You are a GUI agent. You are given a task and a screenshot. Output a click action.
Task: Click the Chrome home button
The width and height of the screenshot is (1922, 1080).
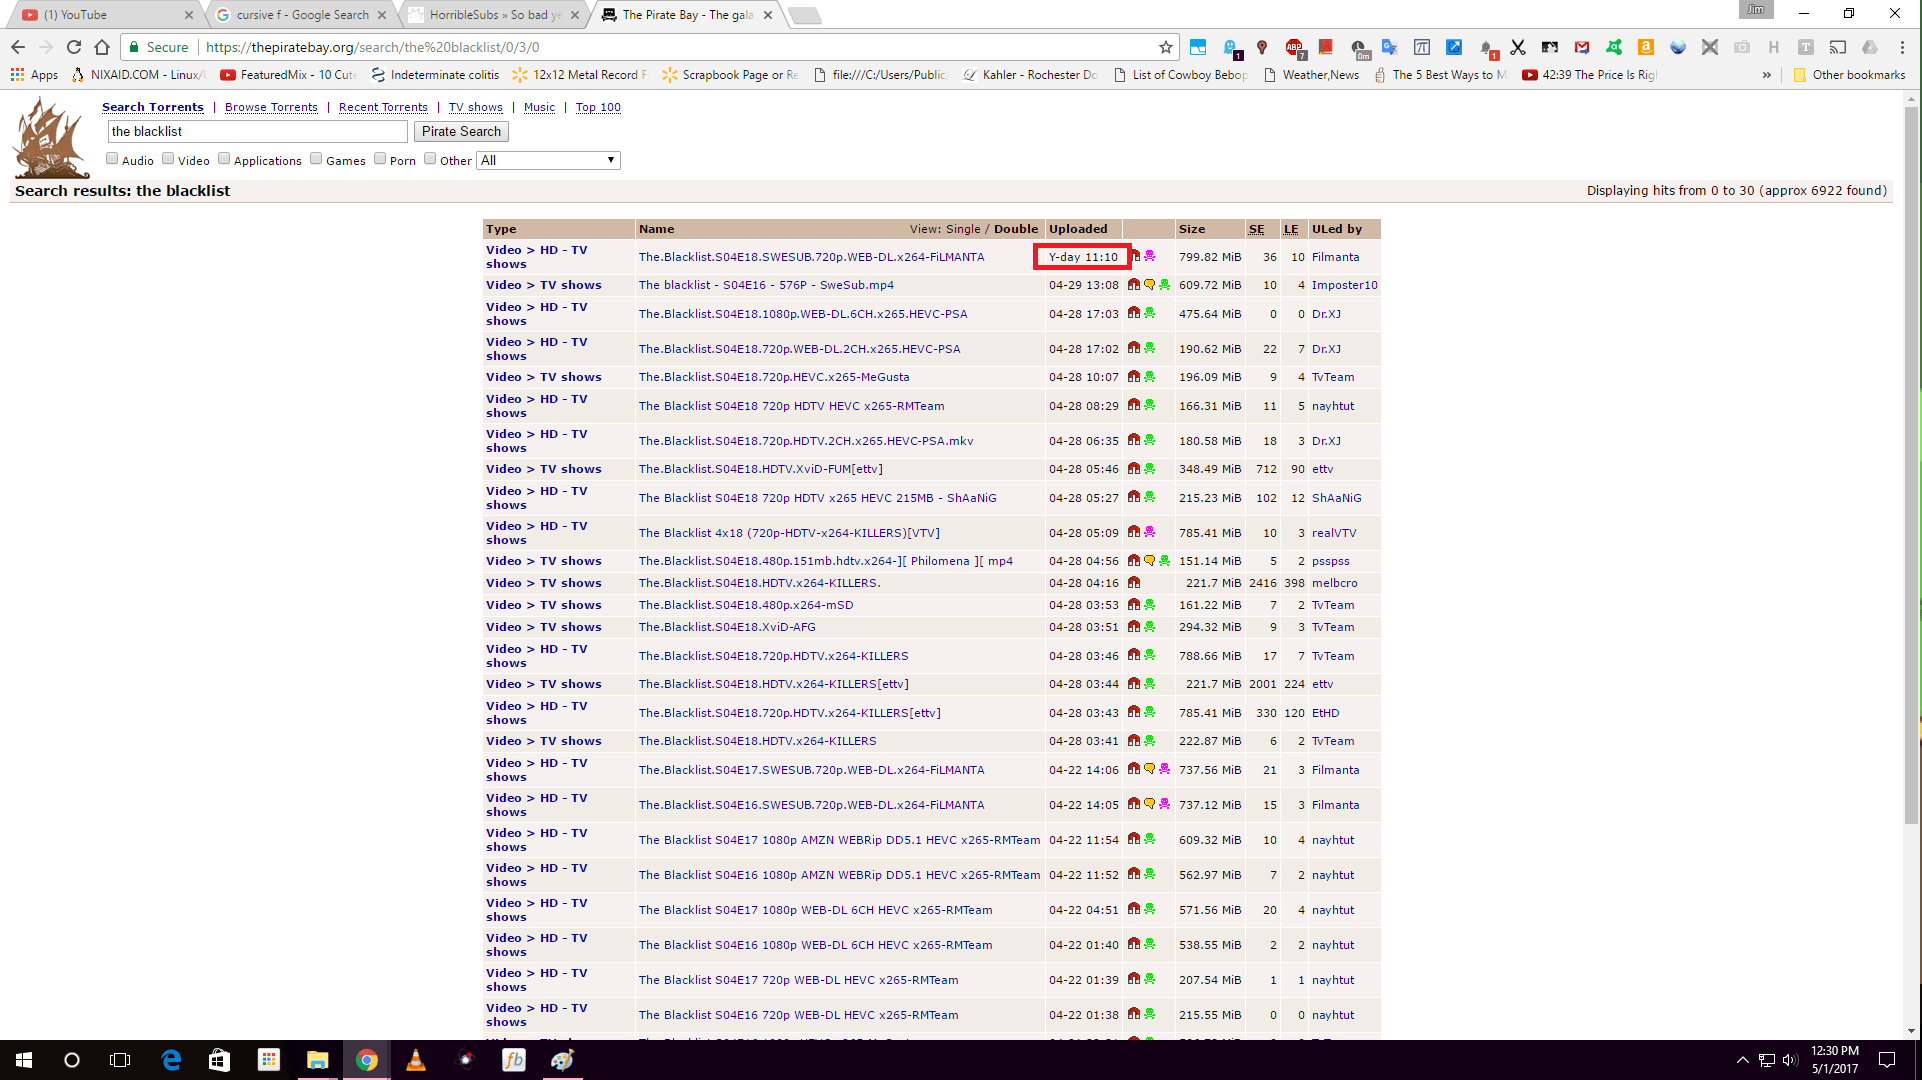102,47
